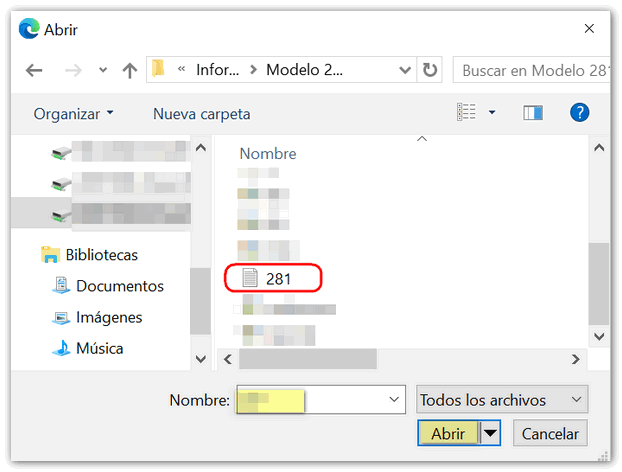Focus the Buscar en Modelo search box

click(x=532, y=71)
